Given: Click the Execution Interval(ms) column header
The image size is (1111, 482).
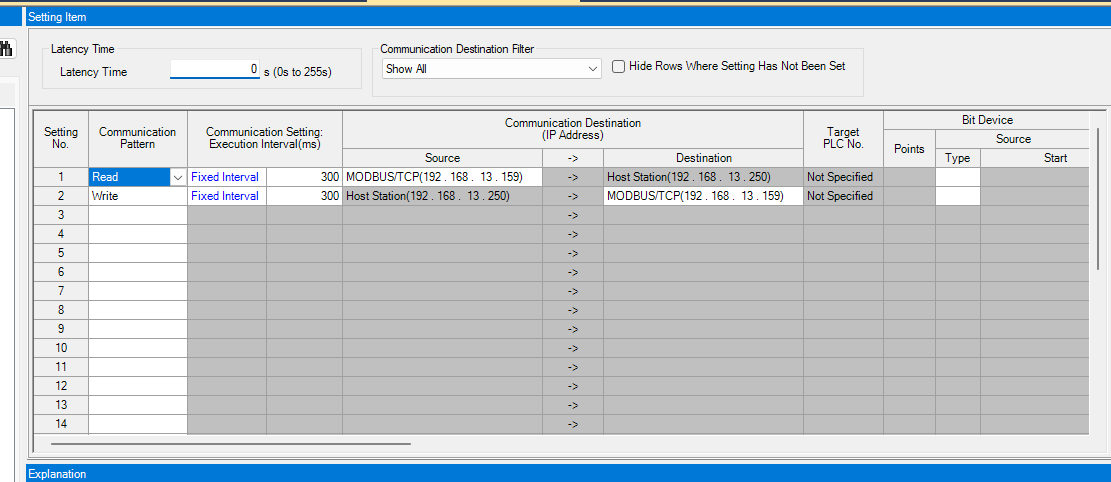Looking at the screenshot, I should [265, 138].
